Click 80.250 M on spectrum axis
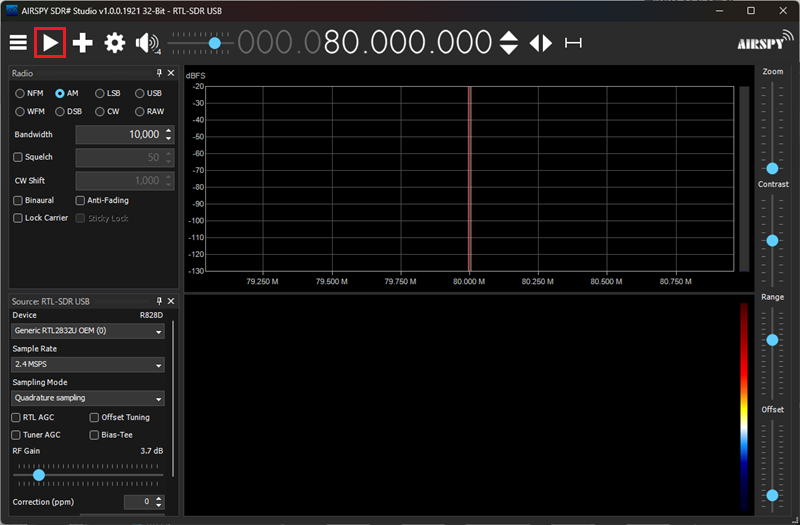 pyautogui.click(x=538, y=282)
